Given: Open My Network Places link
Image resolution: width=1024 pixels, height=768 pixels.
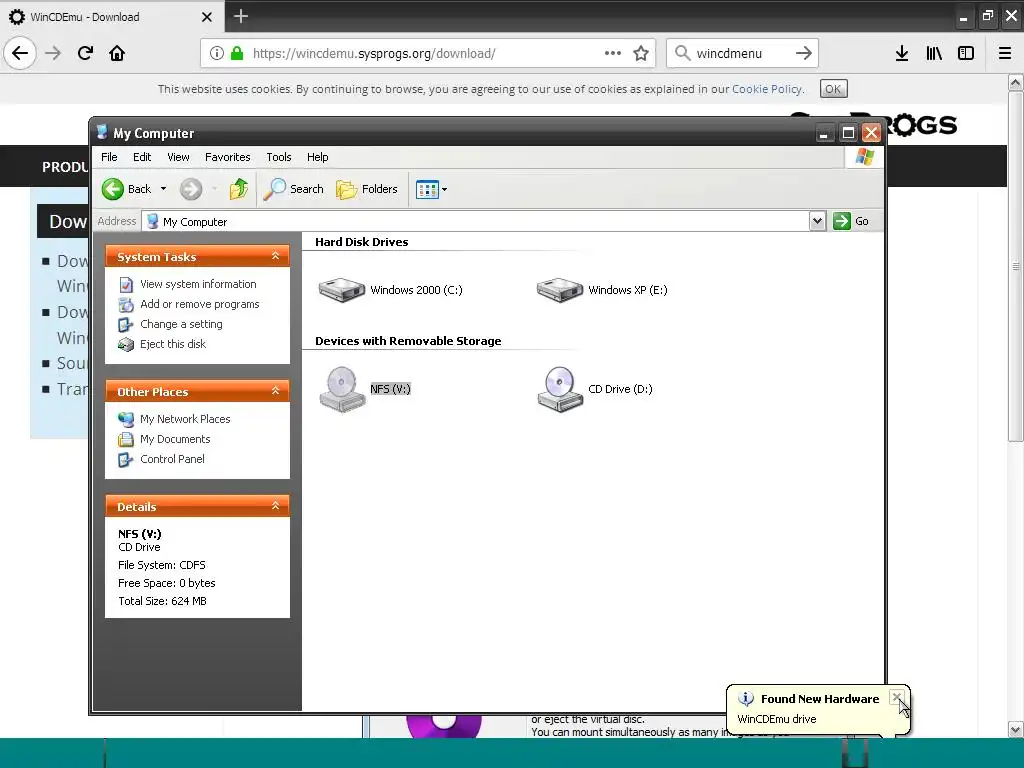Looking at the screenshot, I should click(185, 419).
